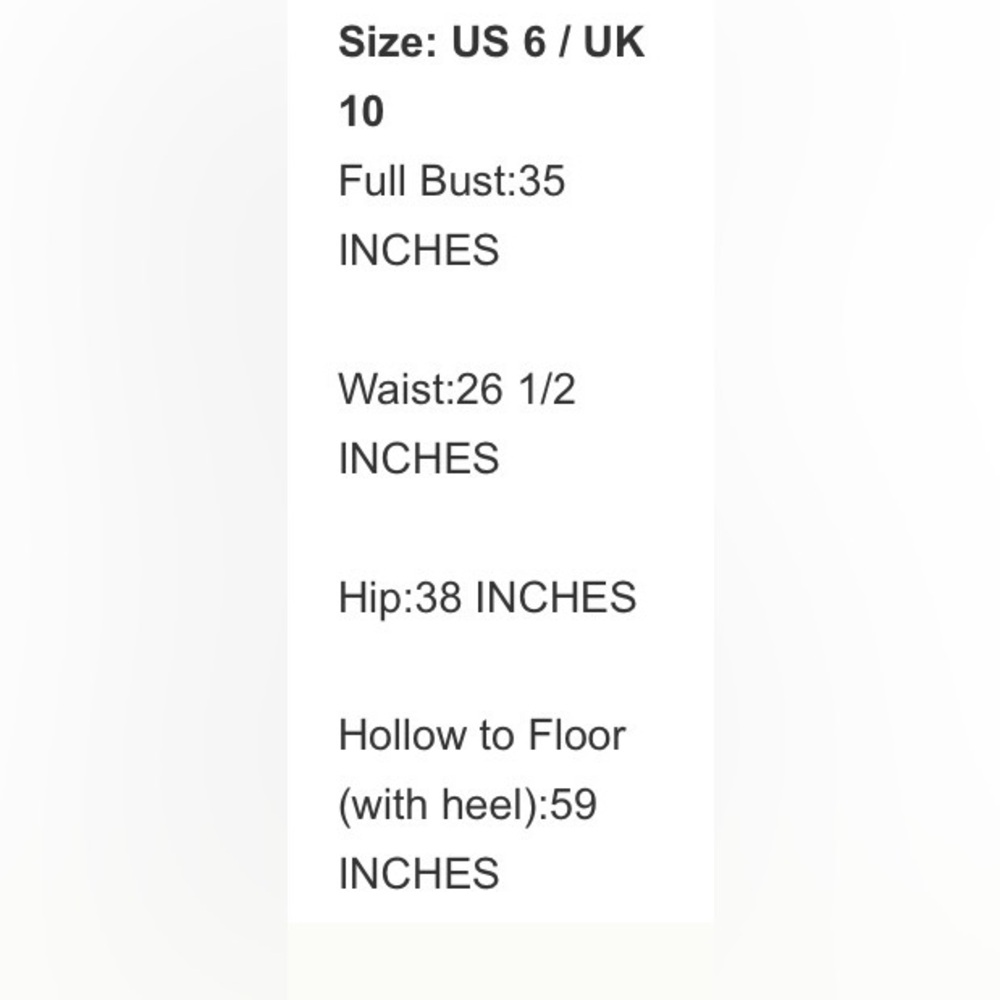Select the "Waist:26" measurement text

(420, 389)
